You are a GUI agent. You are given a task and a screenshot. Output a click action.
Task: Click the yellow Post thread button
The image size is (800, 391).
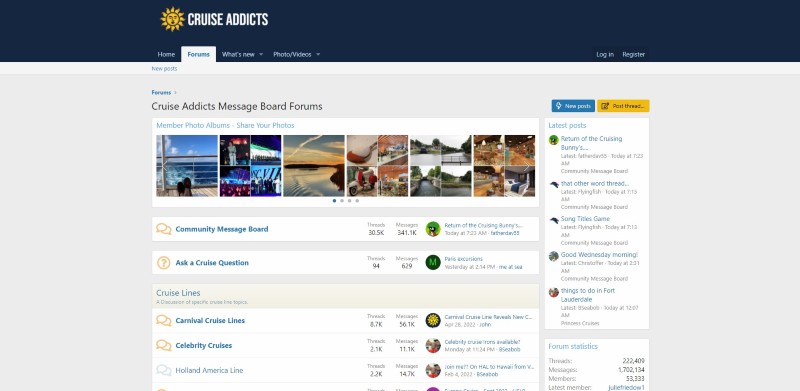point(623,106)
